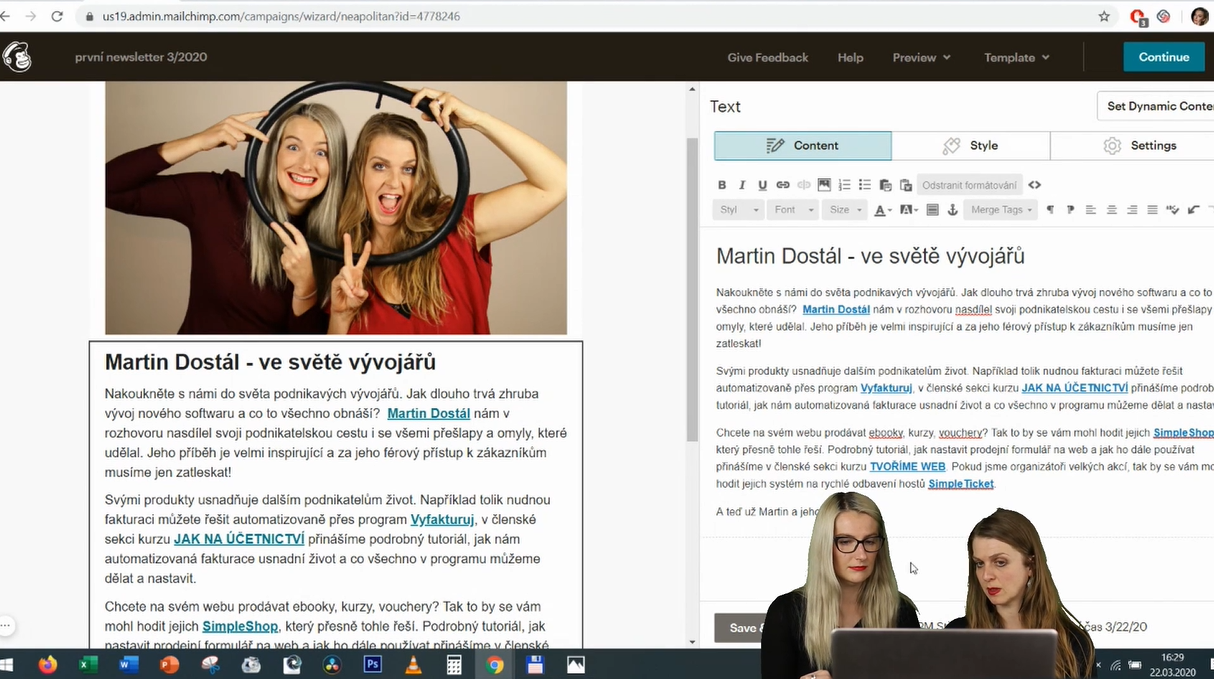Click the preview pane vertical scrollbar

click(692, 290)
